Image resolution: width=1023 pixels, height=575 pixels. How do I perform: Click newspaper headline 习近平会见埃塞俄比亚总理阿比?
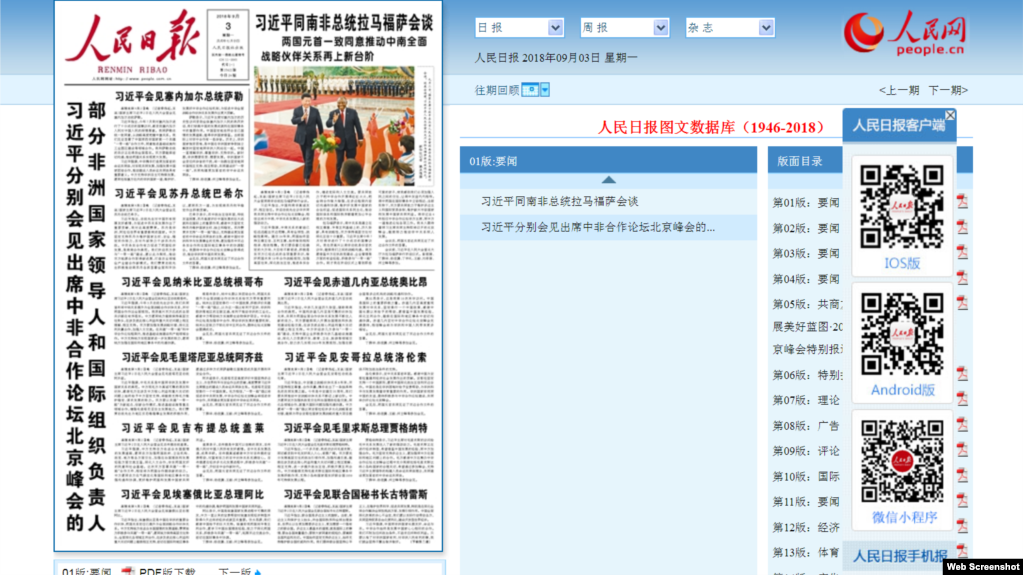192,495
